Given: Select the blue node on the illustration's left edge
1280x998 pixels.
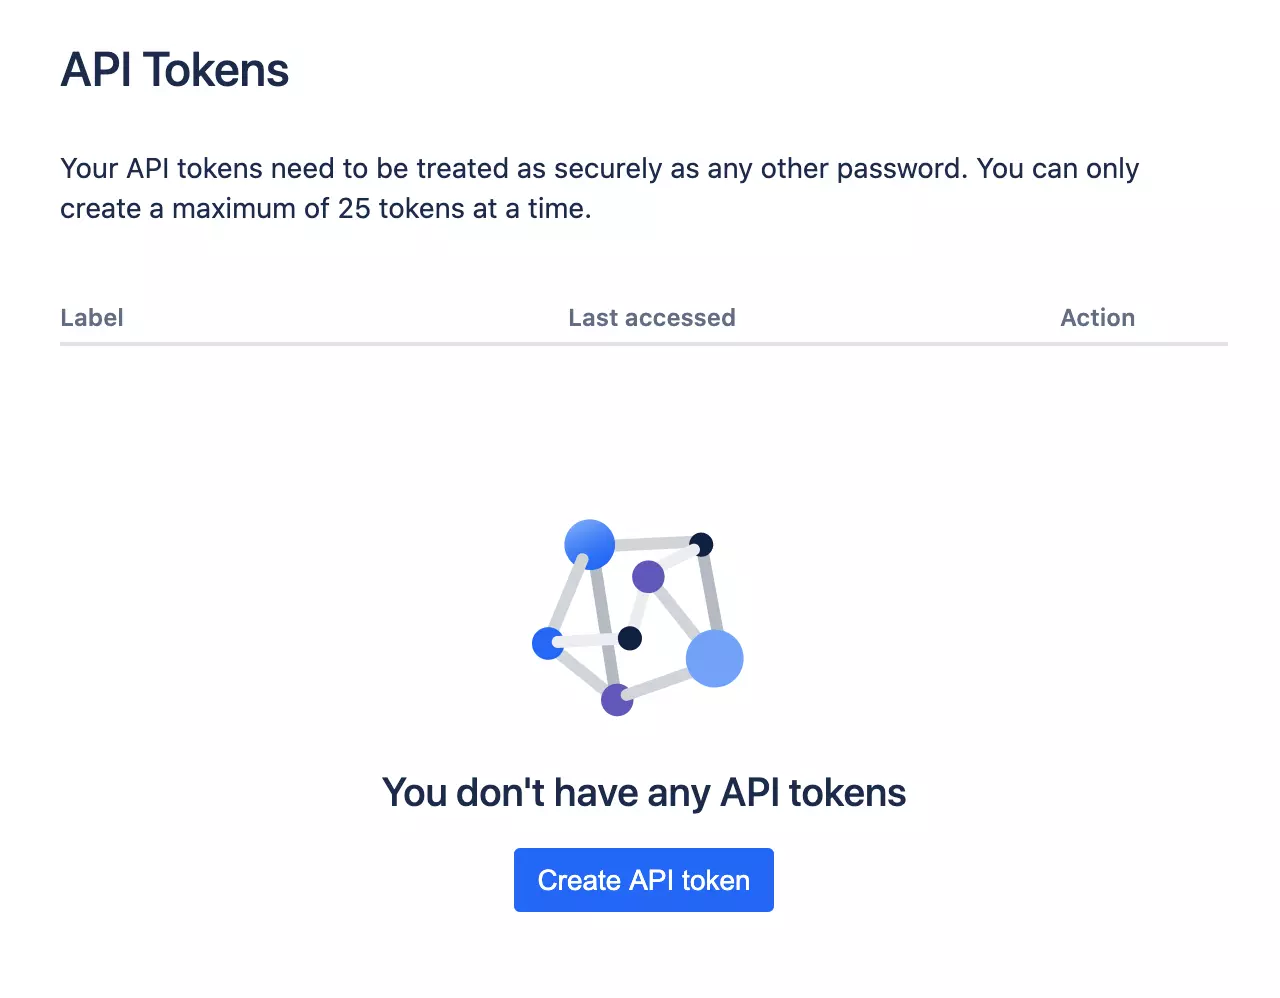Looking at the screenshot, I should (x=548, y=643).
